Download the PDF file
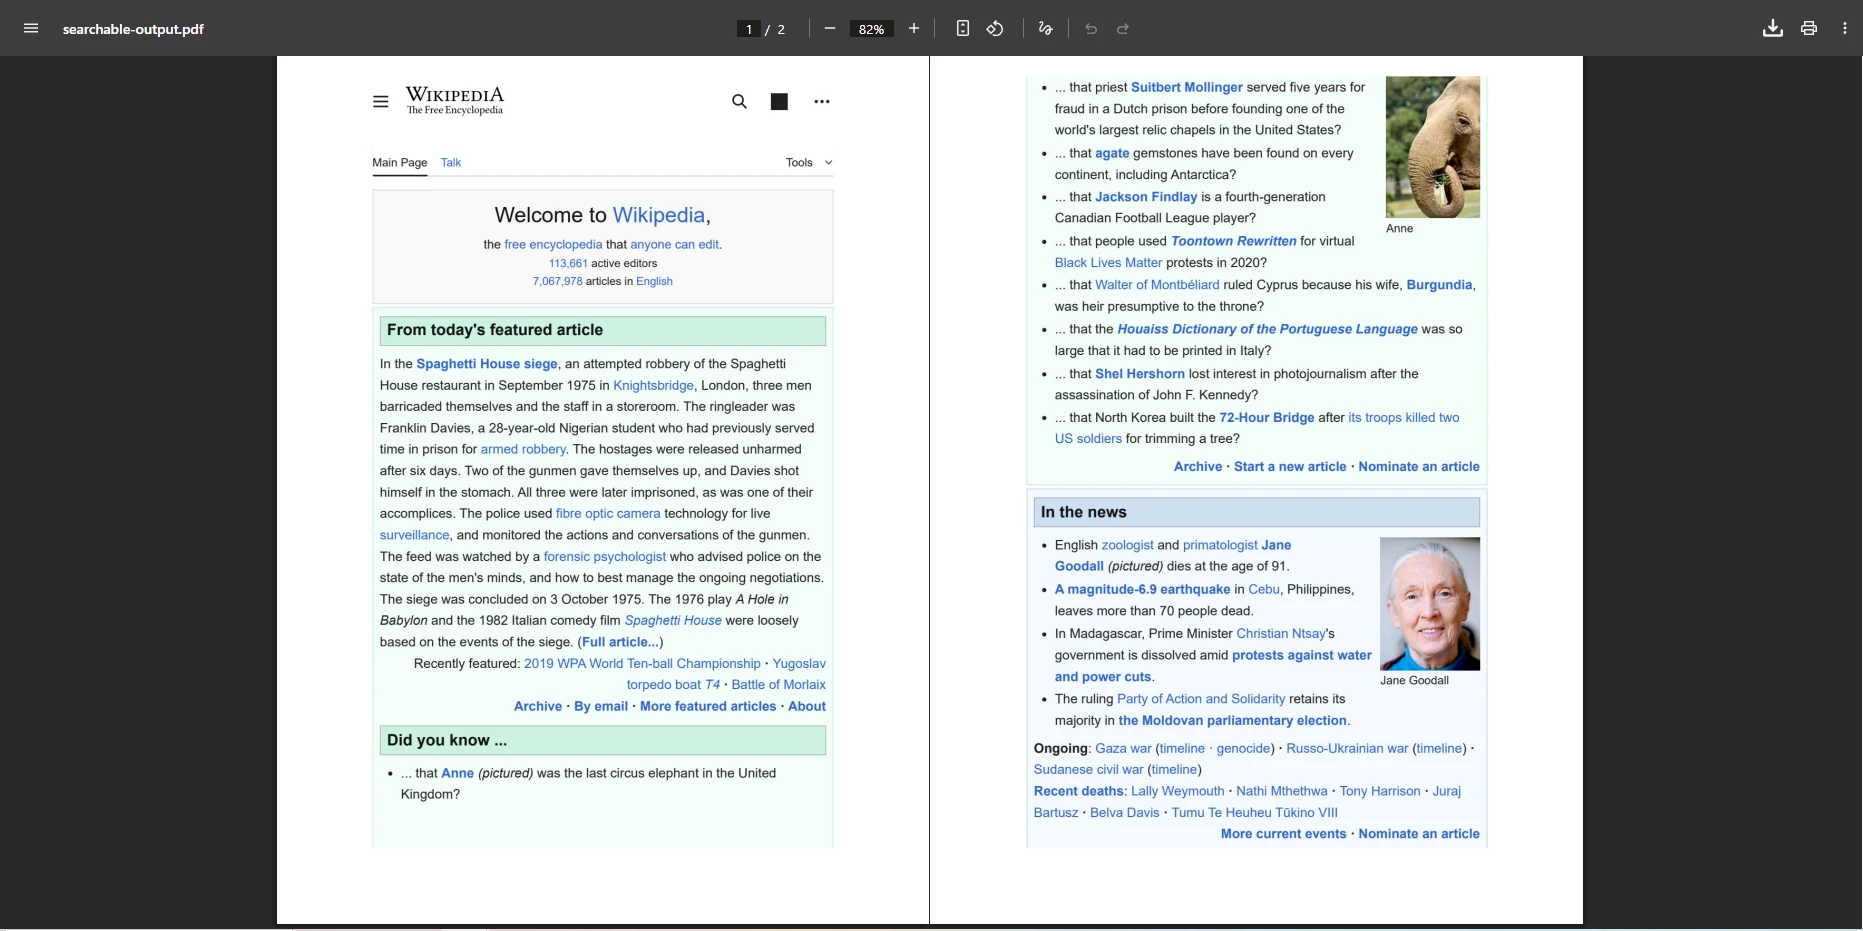The height and width of the screenshot is (931, 1863). coord(1772,29)
